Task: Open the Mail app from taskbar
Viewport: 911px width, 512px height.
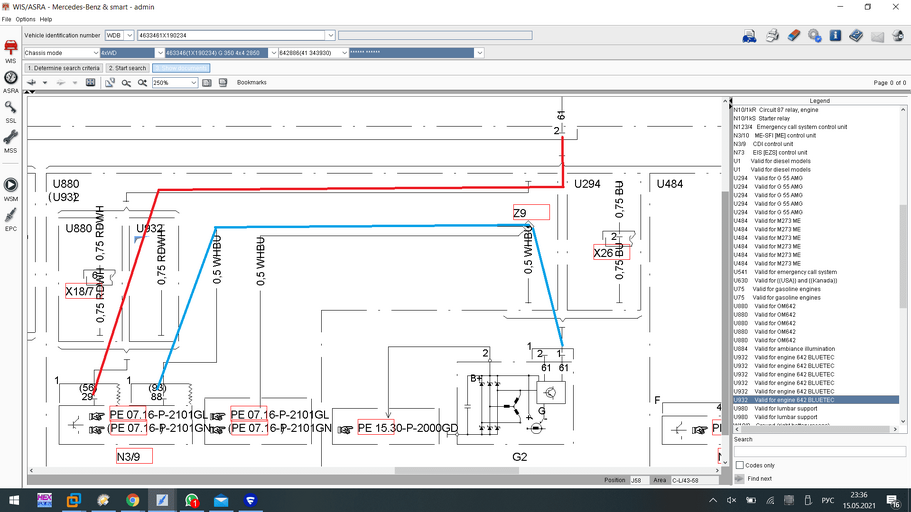Action: [x=221, y=500]
